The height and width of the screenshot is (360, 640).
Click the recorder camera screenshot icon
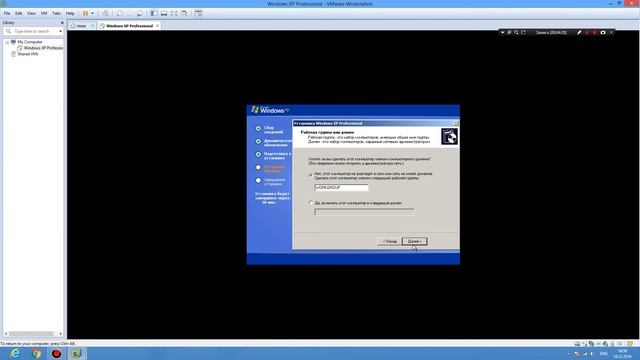603,32
